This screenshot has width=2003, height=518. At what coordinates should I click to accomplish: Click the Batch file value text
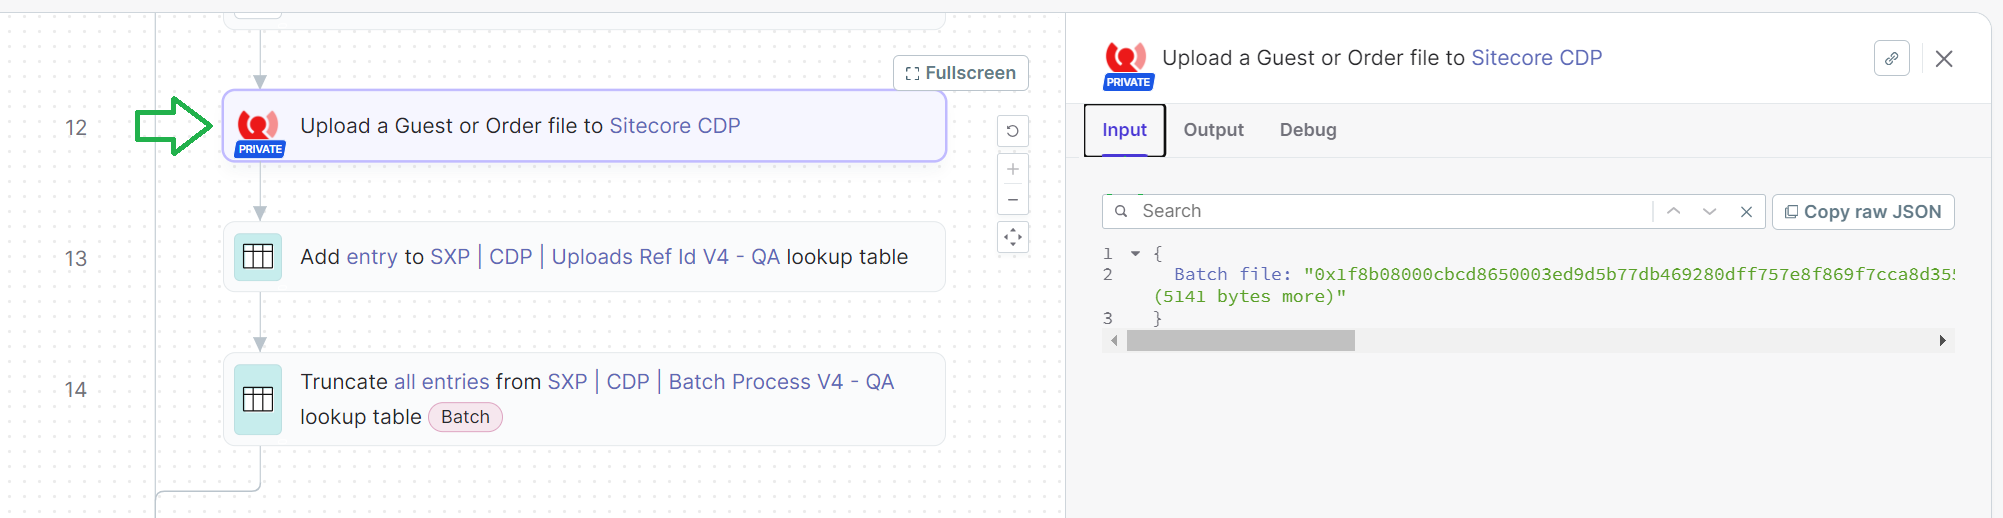coord(1629,274)
